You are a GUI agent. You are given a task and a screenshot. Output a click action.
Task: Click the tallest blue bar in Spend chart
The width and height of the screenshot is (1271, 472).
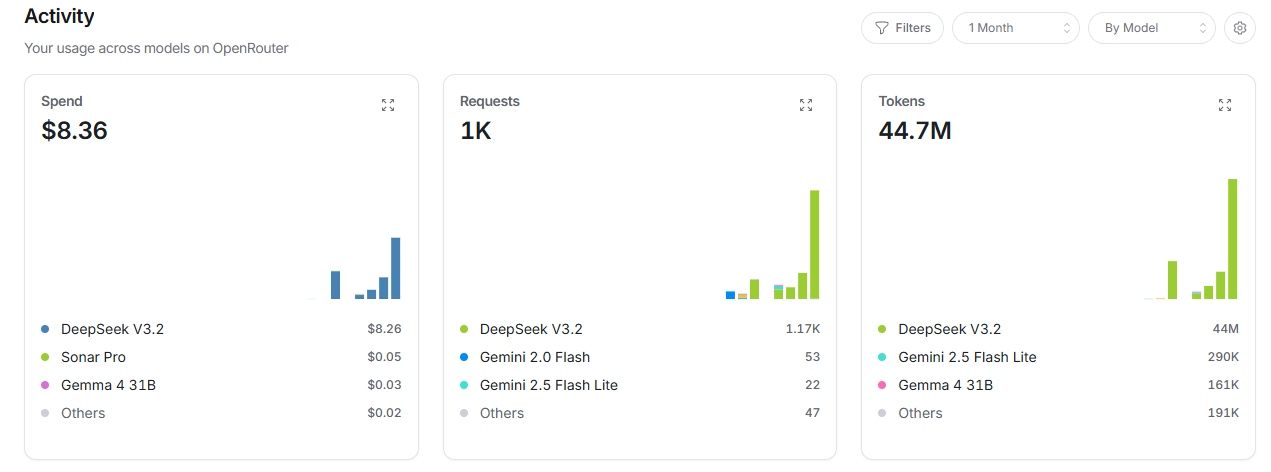click(395, 268)
